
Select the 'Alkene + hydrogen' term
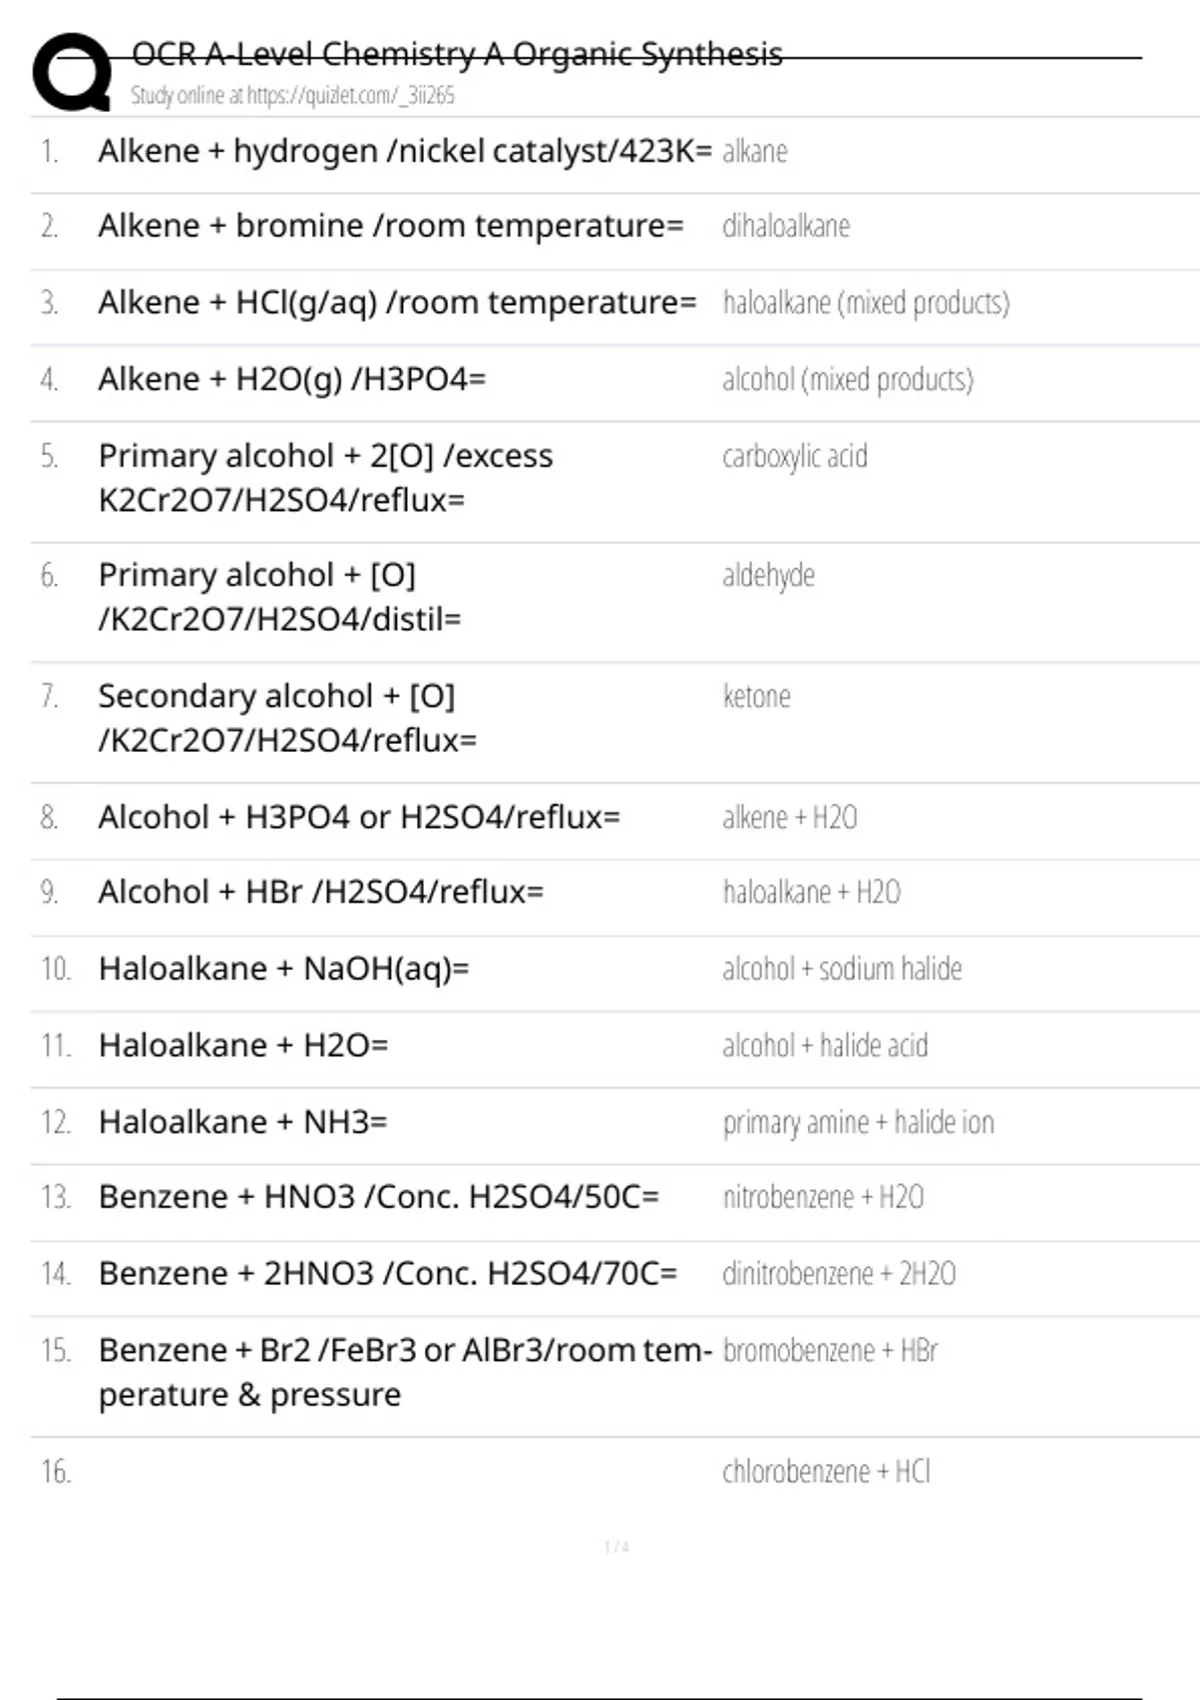[405, 151]
